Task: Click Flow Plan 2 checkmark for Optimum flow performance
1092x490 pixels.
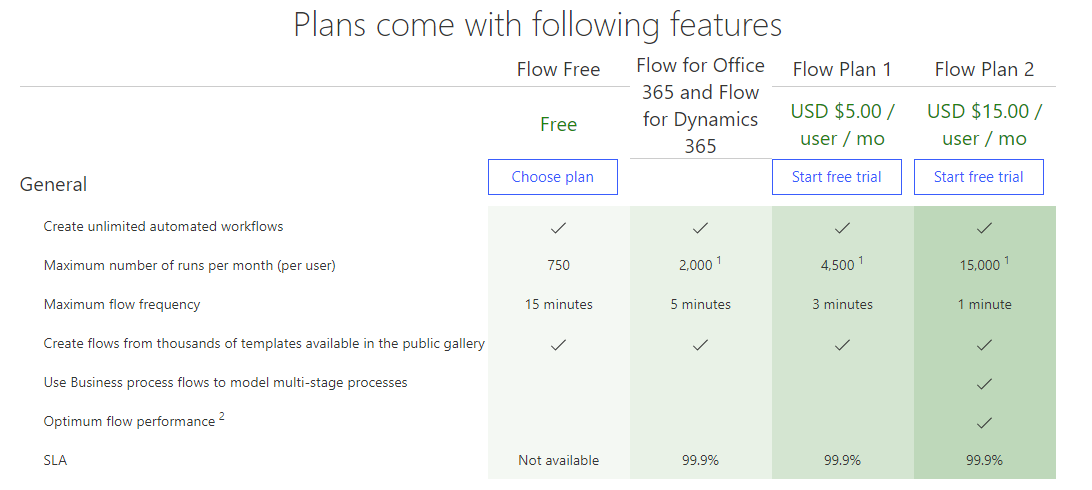Action: (x=984, y=422)
